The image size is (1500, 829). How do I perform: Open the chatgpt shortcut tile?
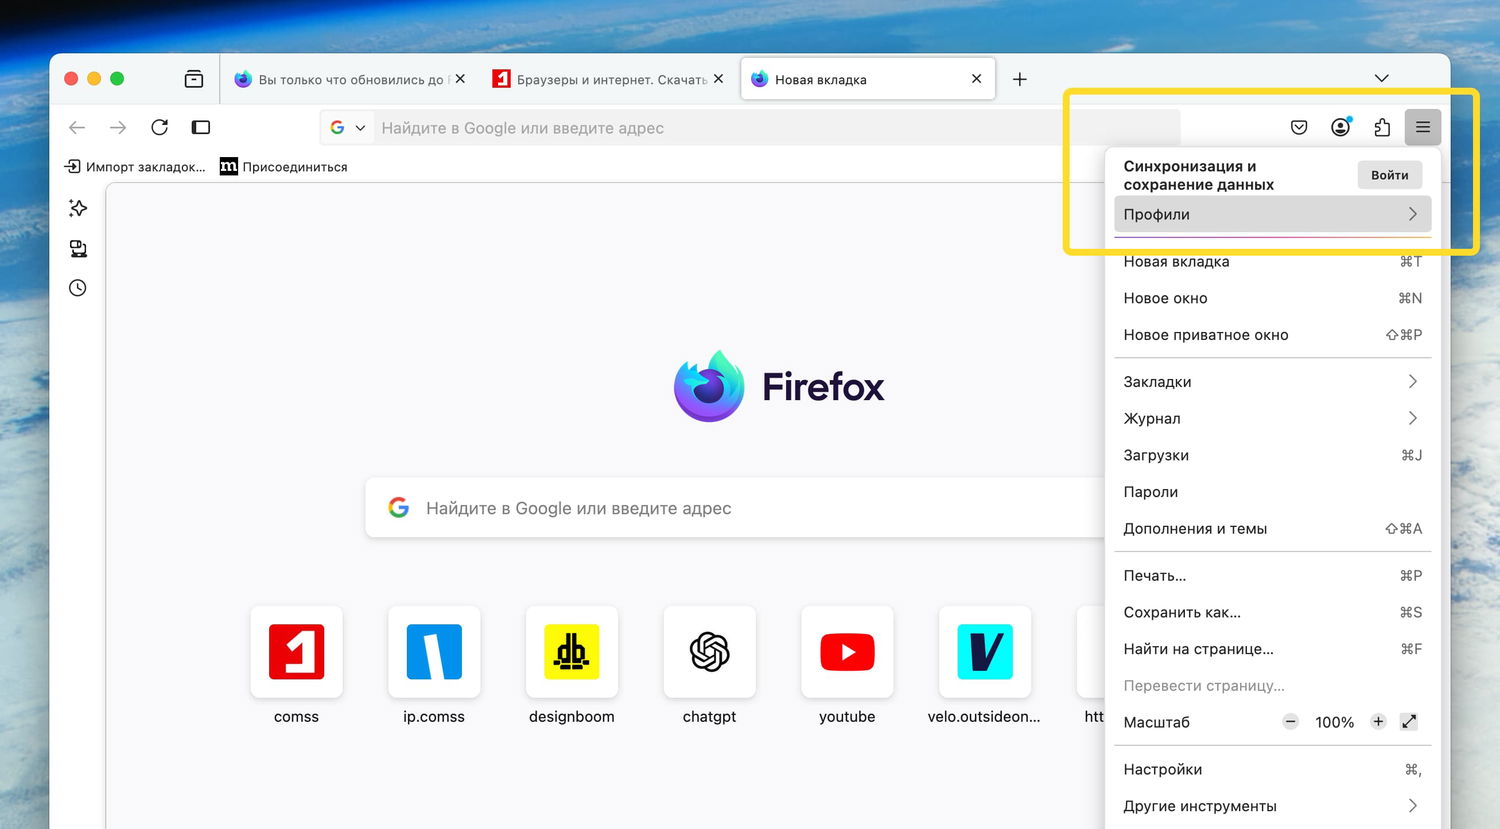[x=710, y=652]
